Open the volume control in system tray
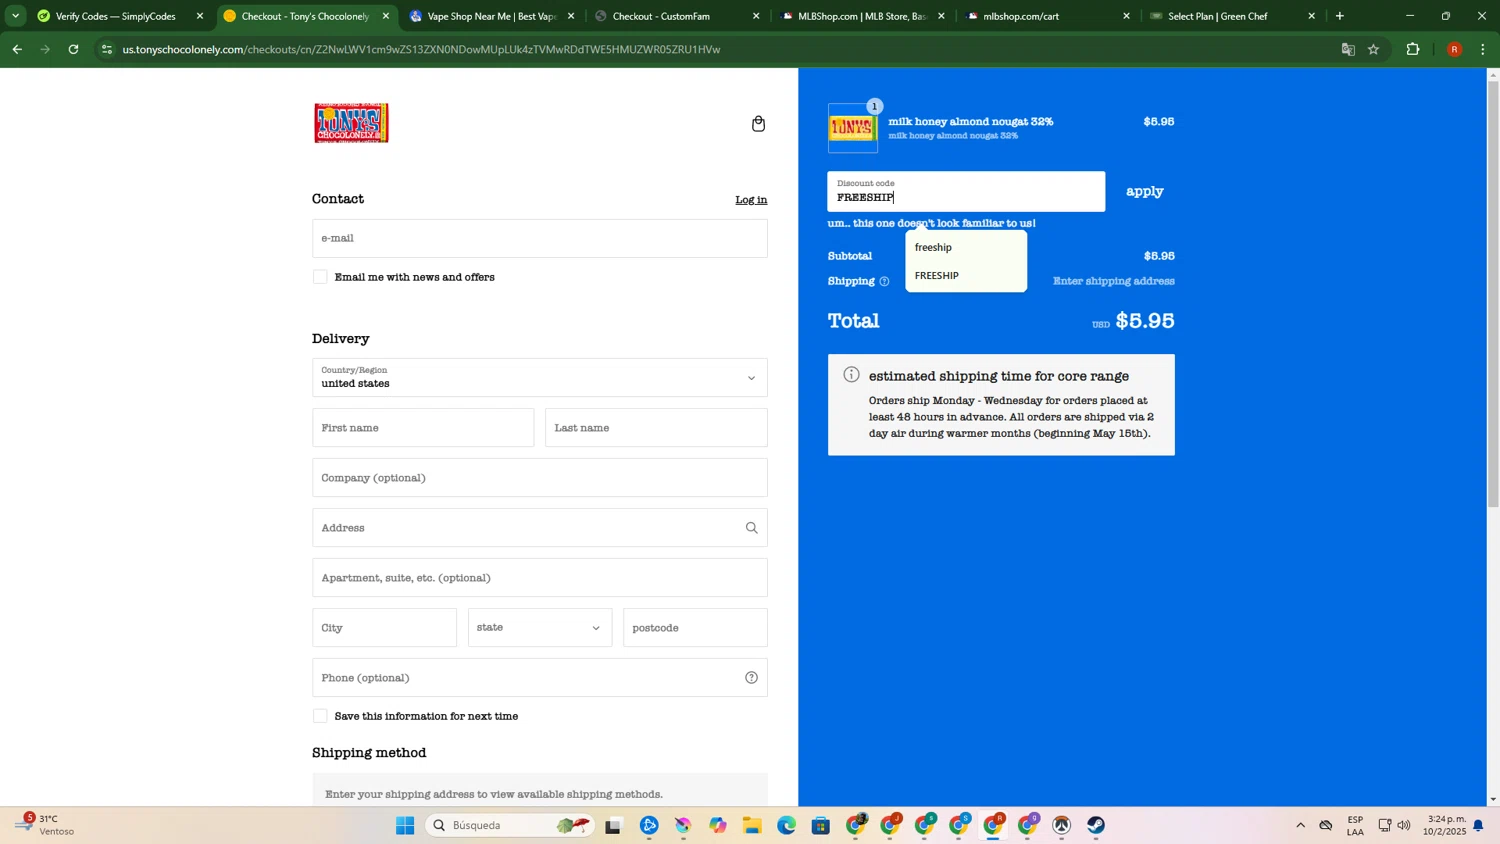The width and height of the screenshot is (1500, 844). click(x=1404, y=825)
